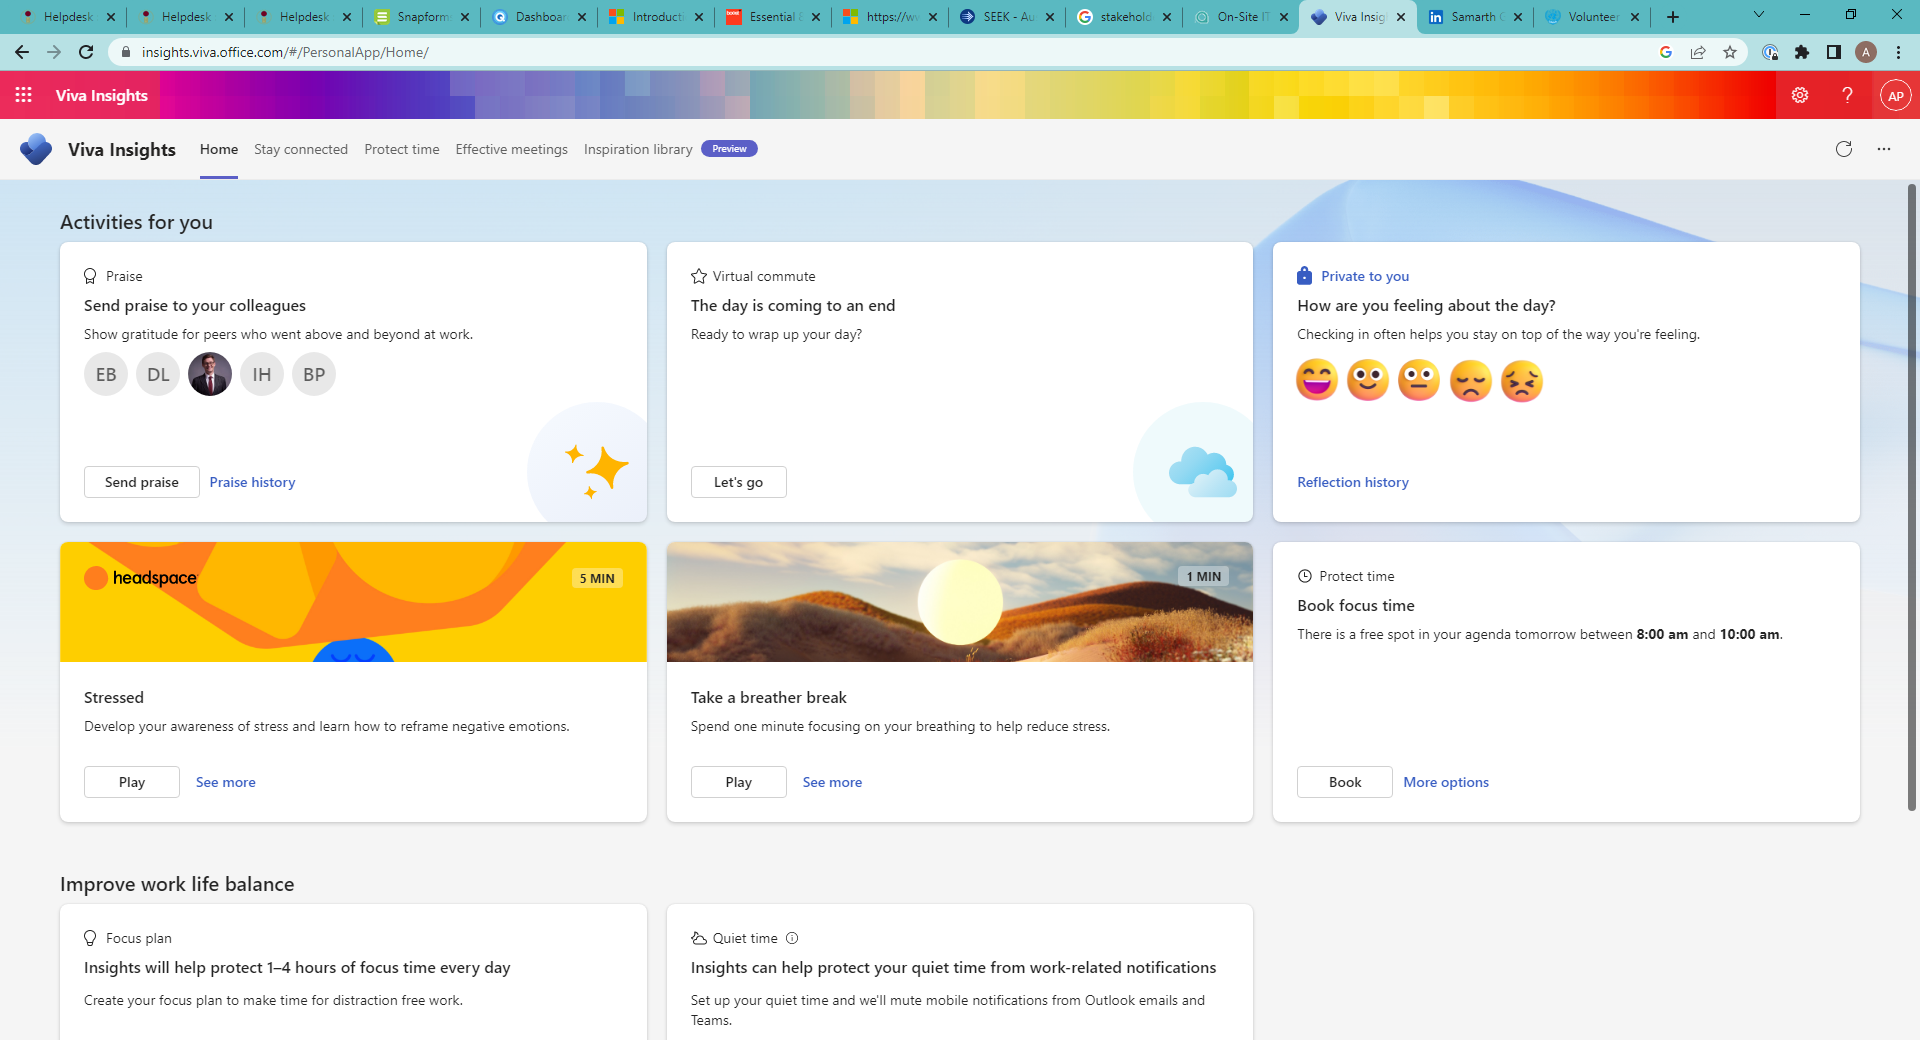The image size is (1920, 1040).
Task: Select the very upset emoji
Action: click(x=1522, y=380)
